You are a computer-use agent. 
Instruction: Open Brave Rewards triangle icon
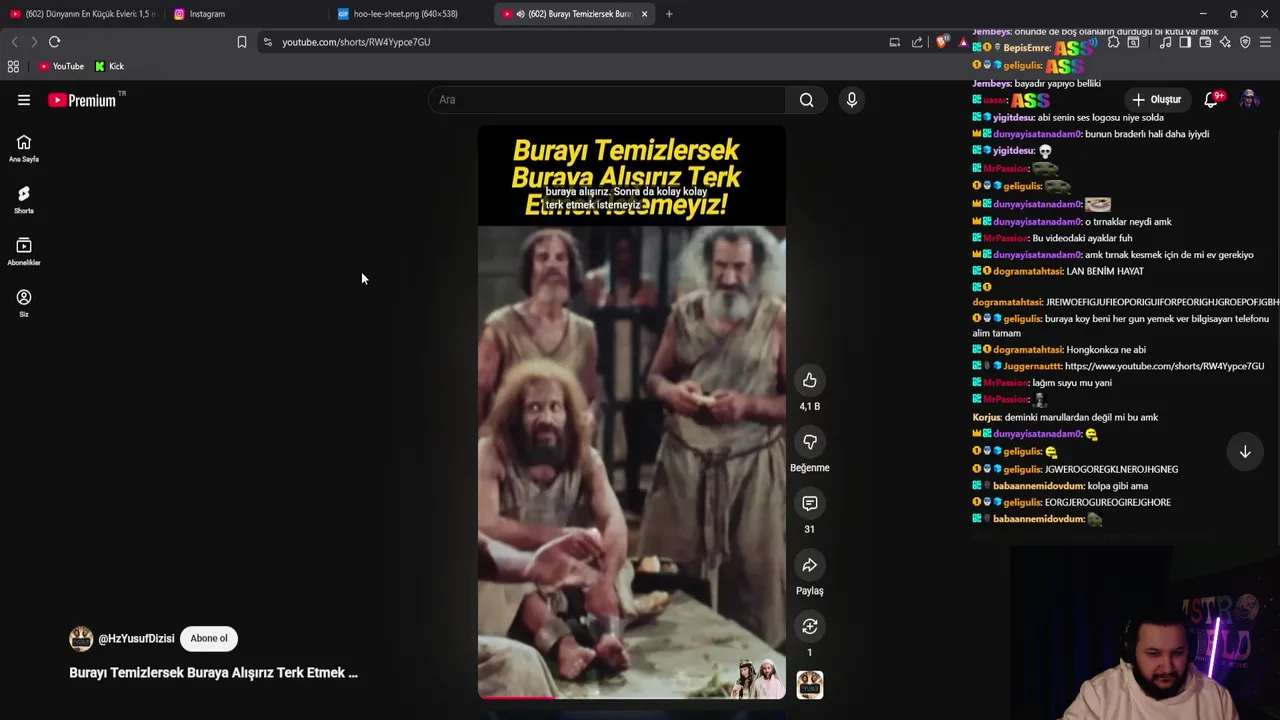(963, 42)
